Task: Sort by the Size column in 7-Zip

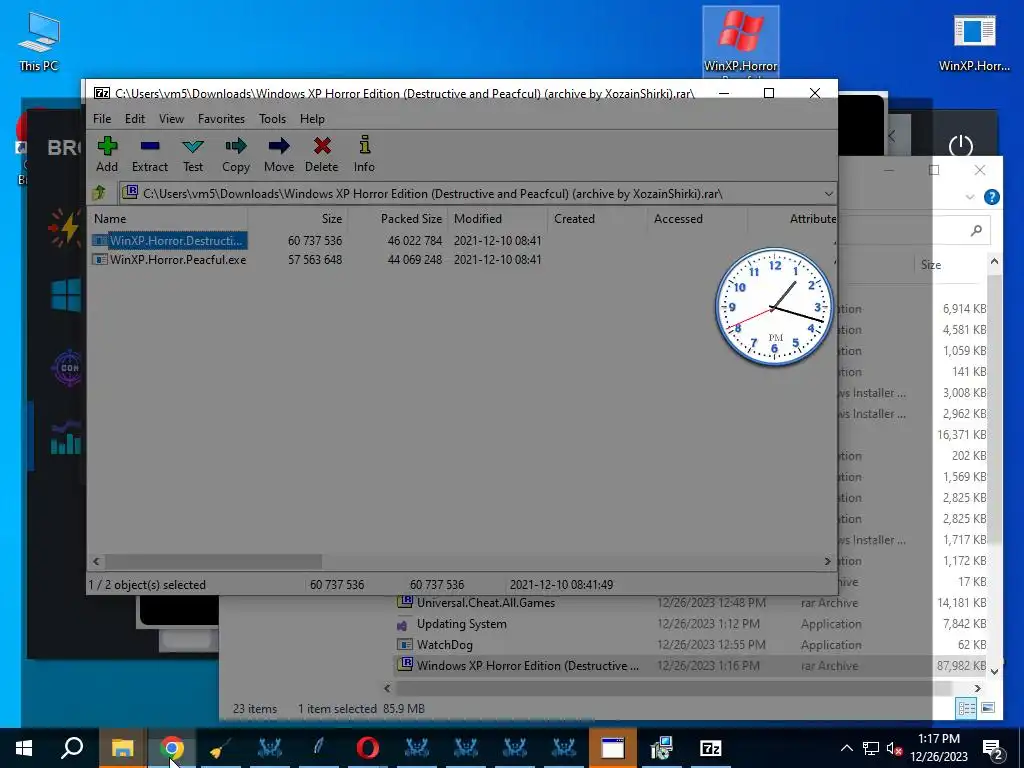Action: click(x=297, y=219)
